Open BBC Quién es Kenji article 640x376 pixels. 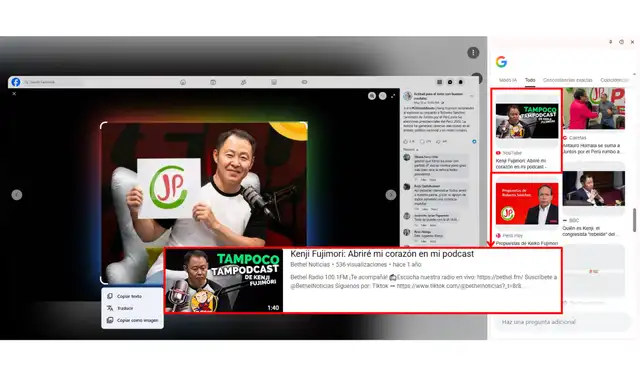coord(591,231)
